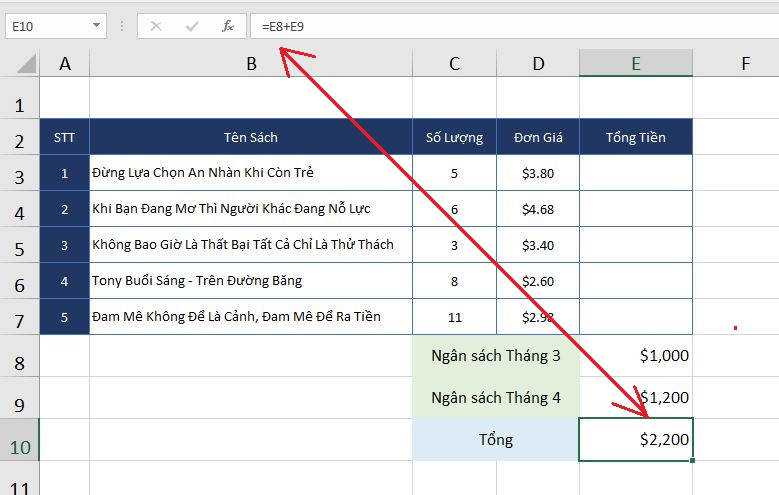Click 'Ngân sách Tháng 3' label cell
This screenshot has width=779, height=495.
(496, 356)
